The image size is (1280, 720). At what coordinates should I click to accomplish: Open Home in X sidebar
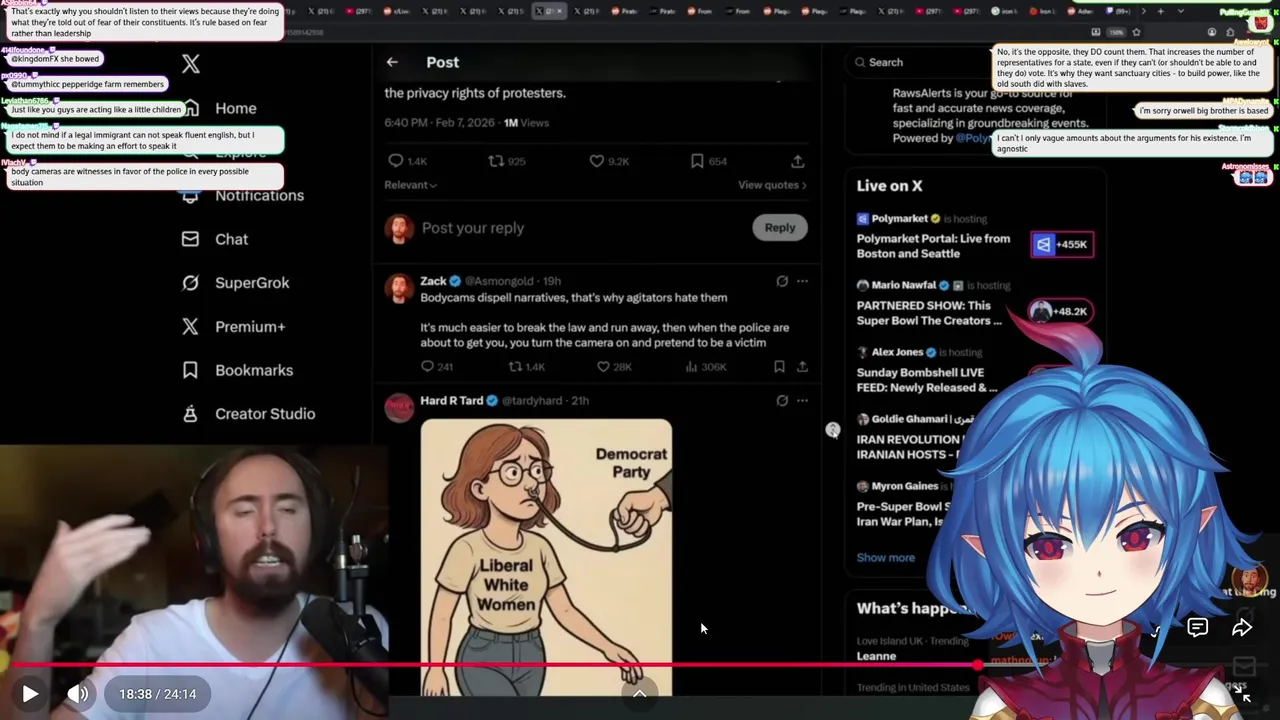coord(236,108)
